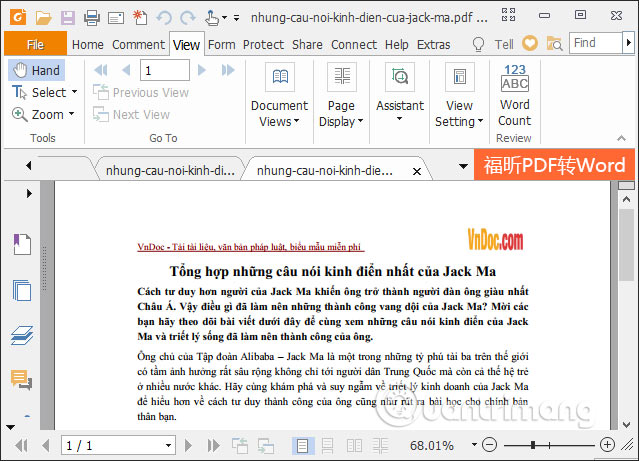This screenshot has height=461, width=639.
Task: Open Pages thumbnails panel in sidebar
Action: (x=22, y=290)
